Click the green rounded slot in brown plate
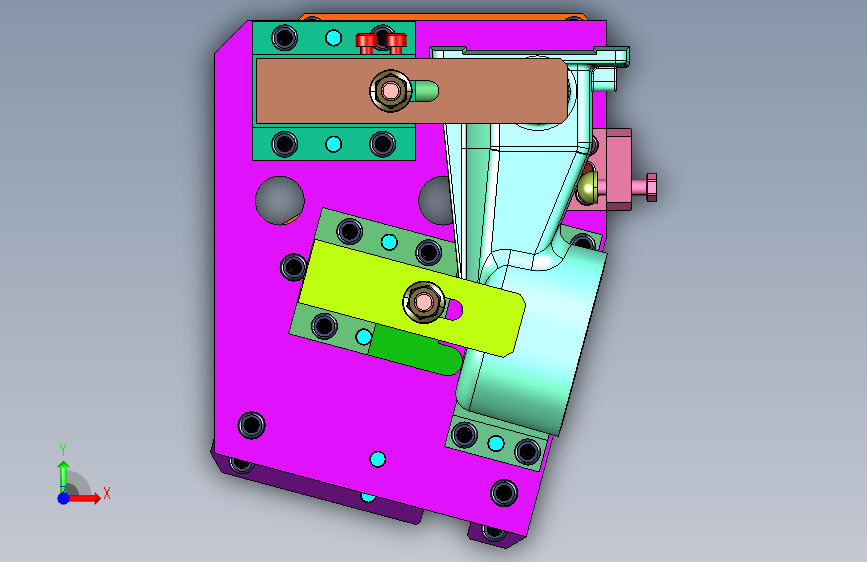Screen dimensions: 867x562 pos(426,91)
